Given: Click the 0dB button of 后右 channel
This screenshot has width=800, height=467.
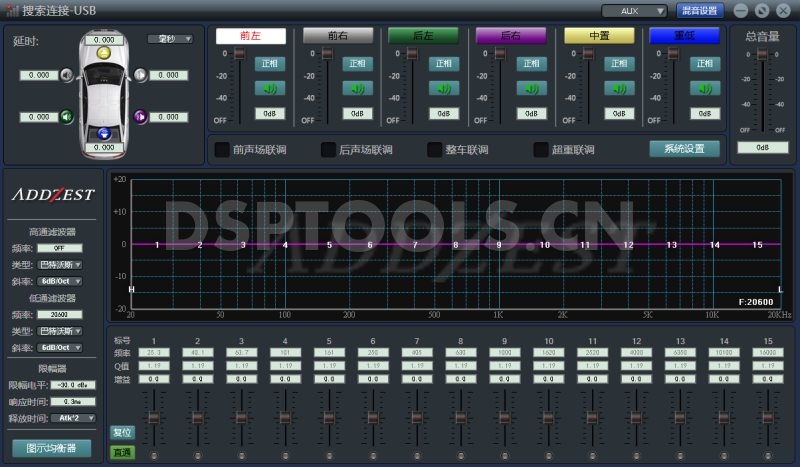Looking at the screenshot, I should click(x=532, y=113).
